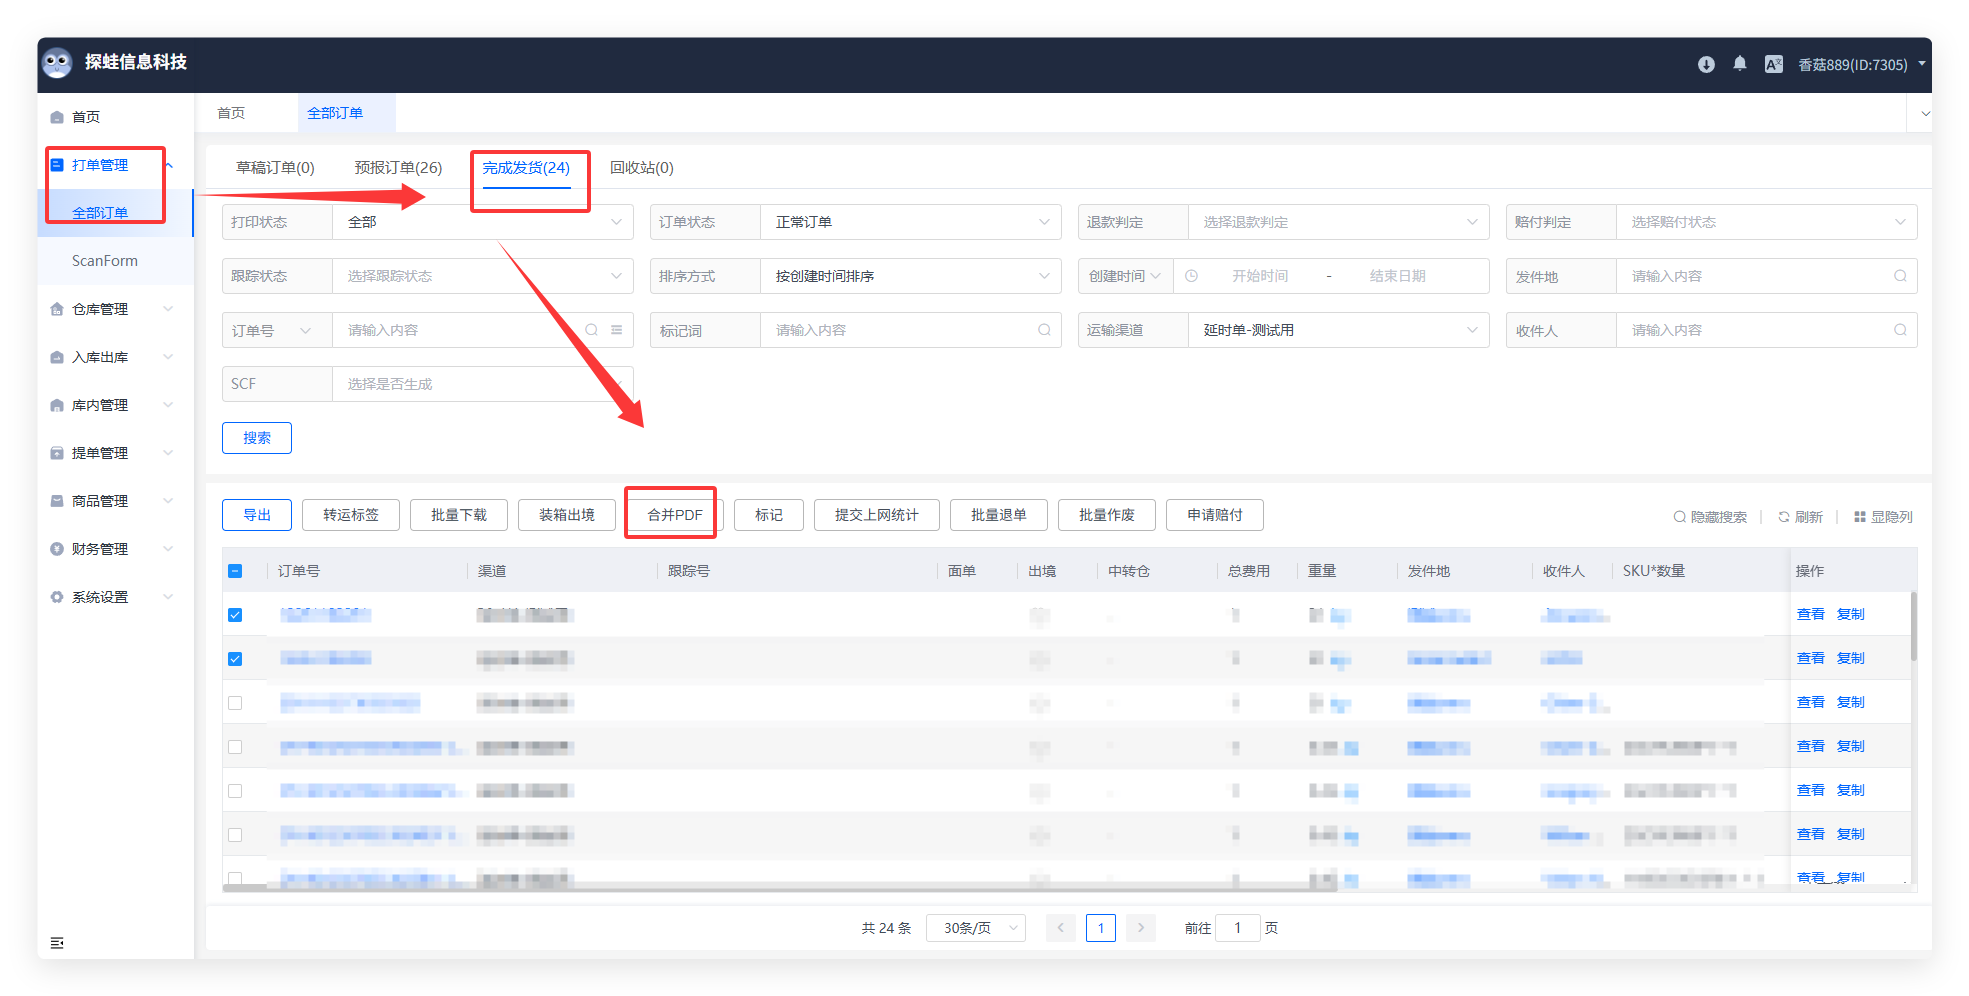Open the 运输渠道 dropdown showing 延时单-测试用
Screen dimensions: 1969x996
pos(1336,330)
